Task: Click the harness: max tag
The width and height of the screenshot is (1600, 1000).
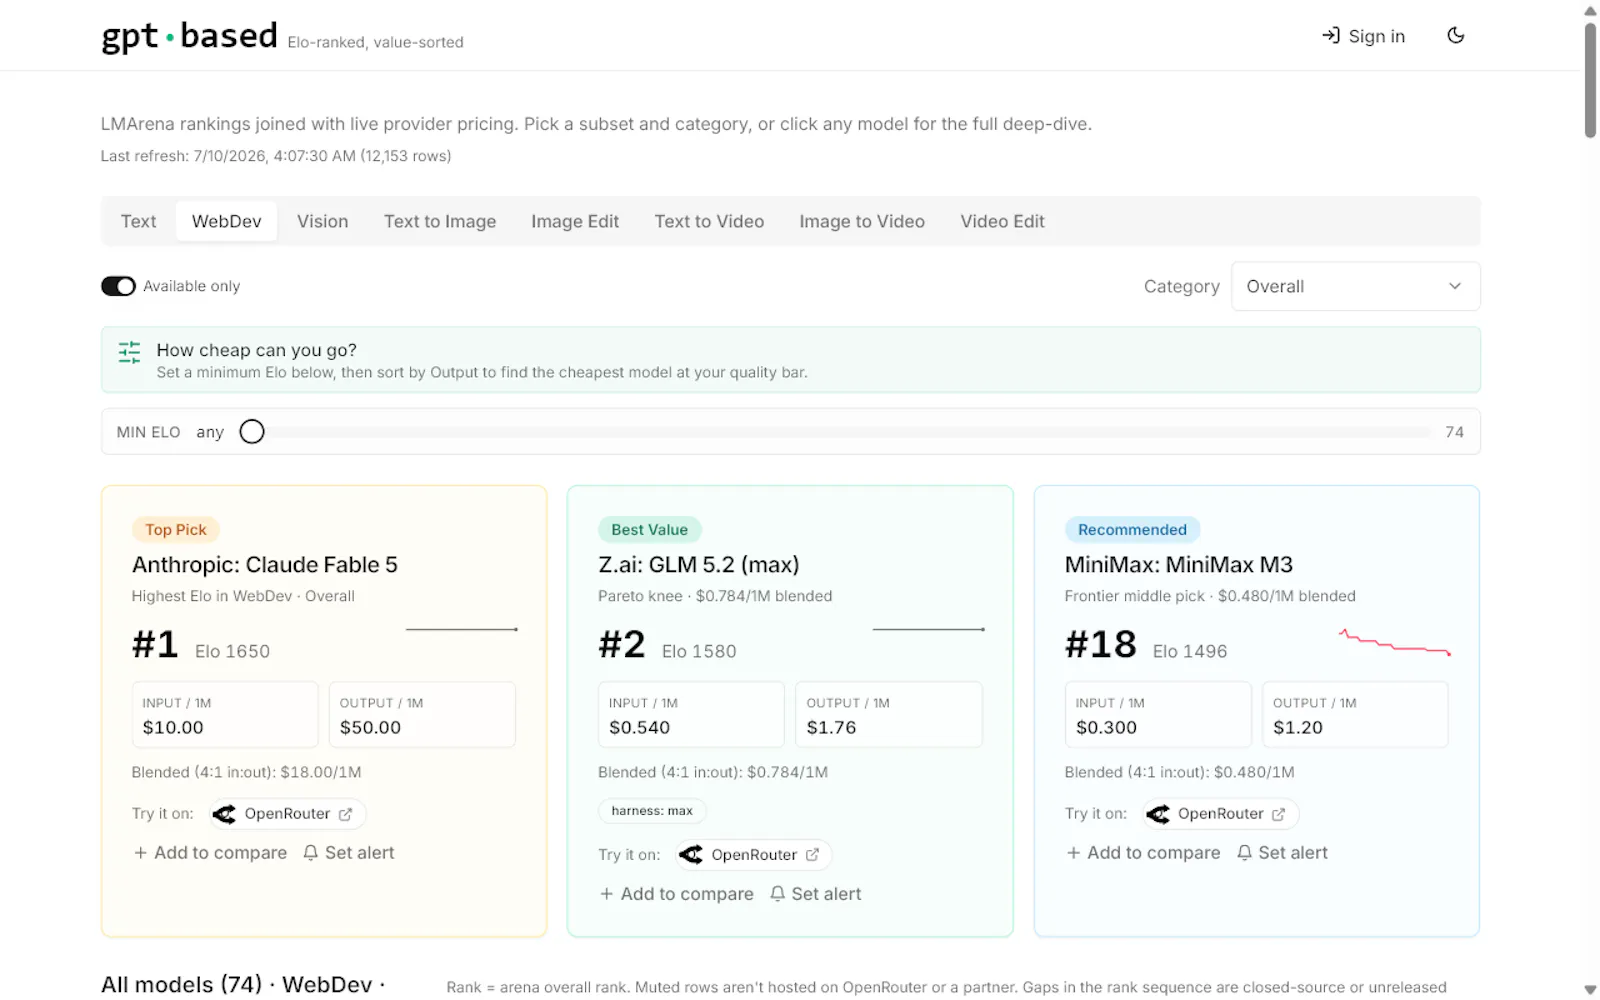Action: [652, 811]
